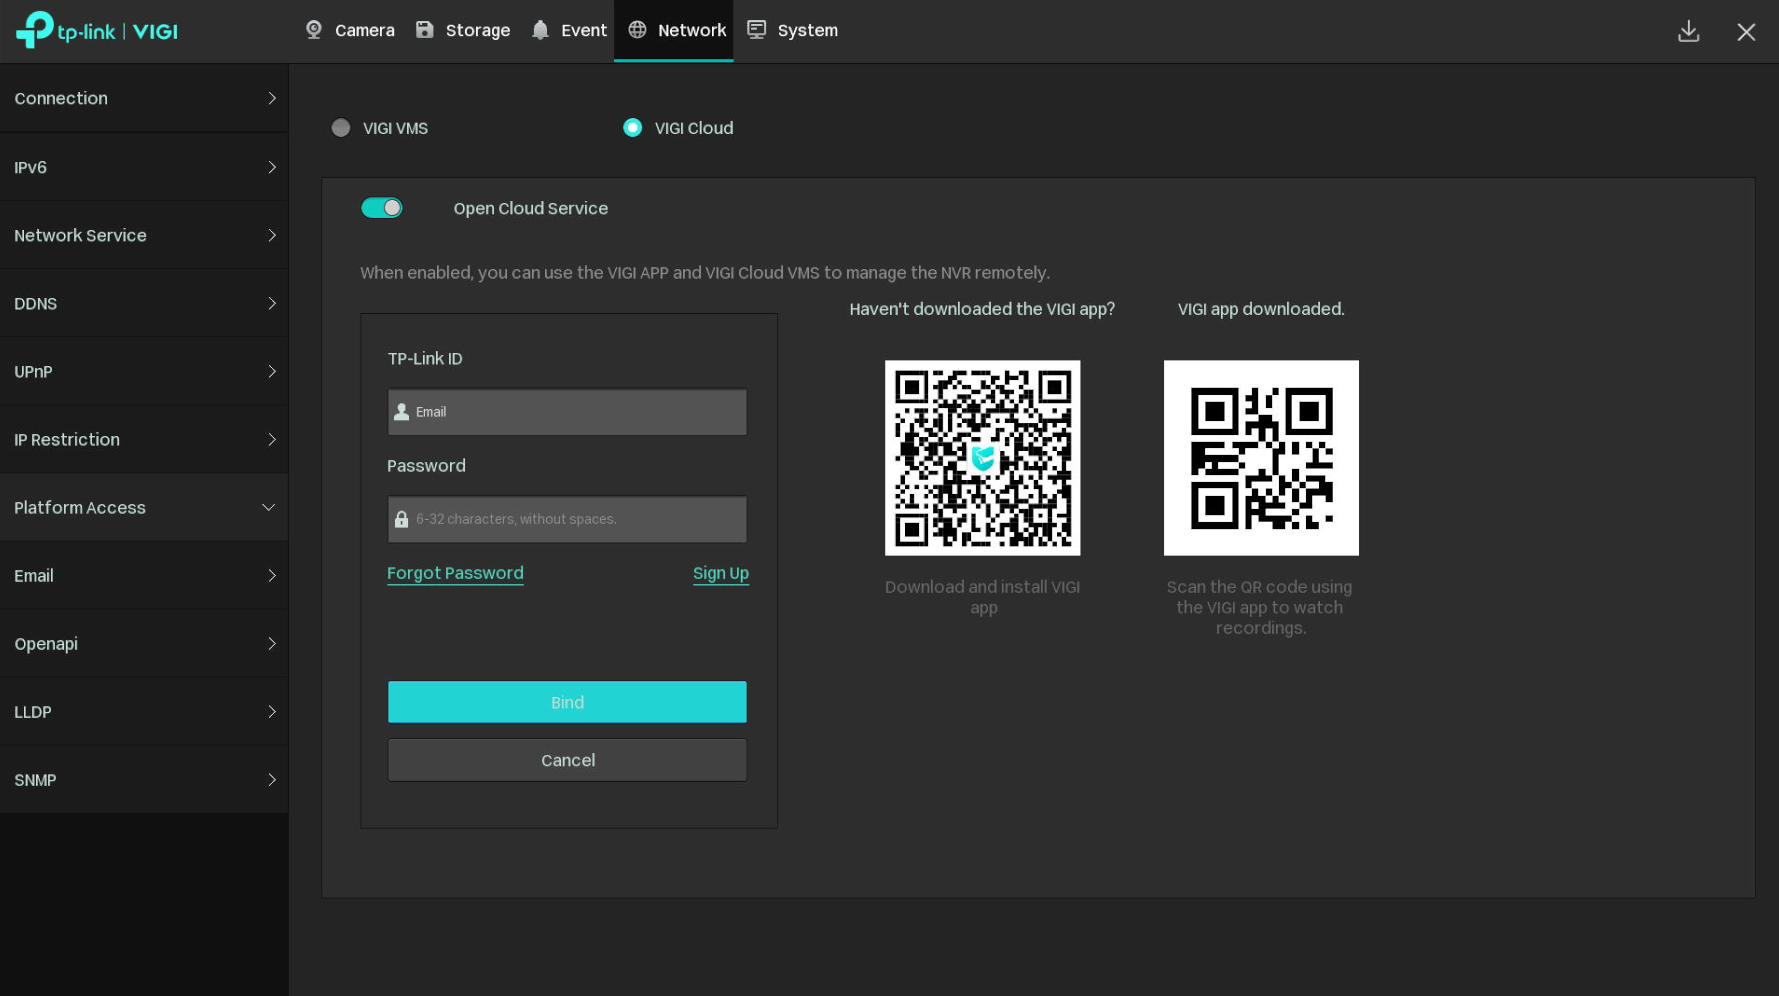Viewport: 1779px width, 996px height.
Task: Open the Camera tab
Action: pos(349,30)
